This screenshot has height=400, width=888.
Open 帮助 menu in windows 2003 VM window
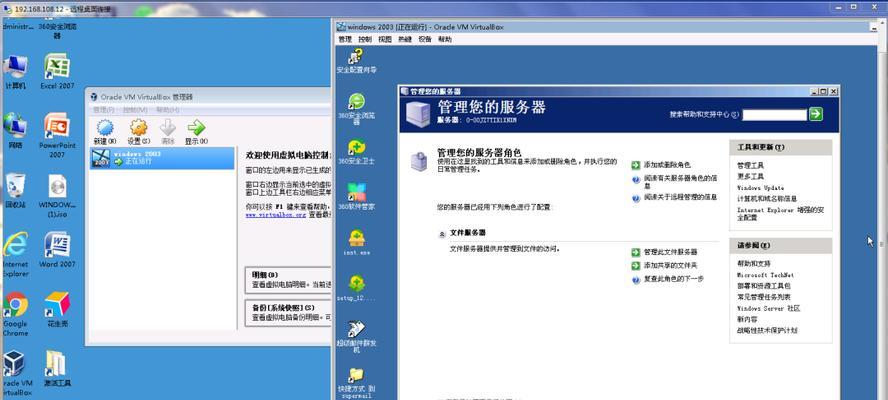click(x=445, y=39)
